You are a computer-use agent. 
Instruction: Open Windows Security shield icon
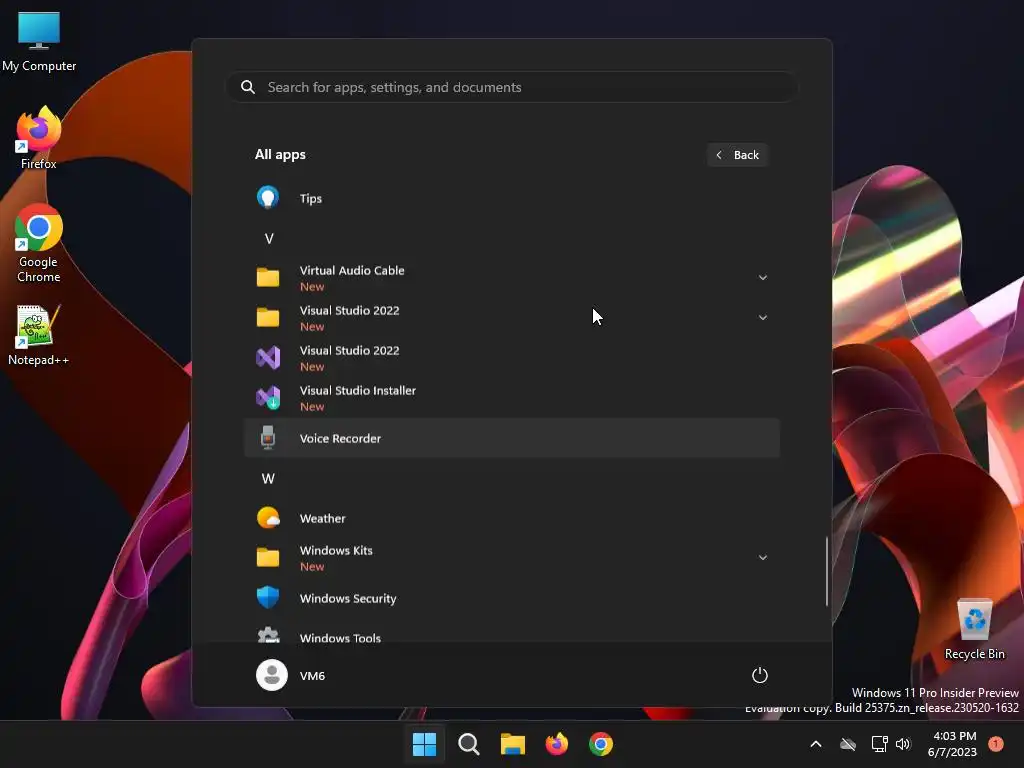[x=268, y=598]
